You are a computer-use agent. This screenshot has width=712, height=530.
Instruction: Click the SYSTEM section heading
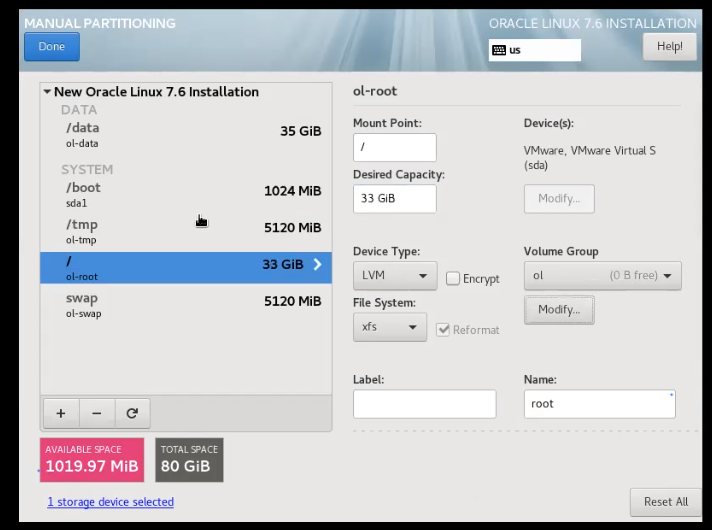pyautogui.click(x=87, y=169)
